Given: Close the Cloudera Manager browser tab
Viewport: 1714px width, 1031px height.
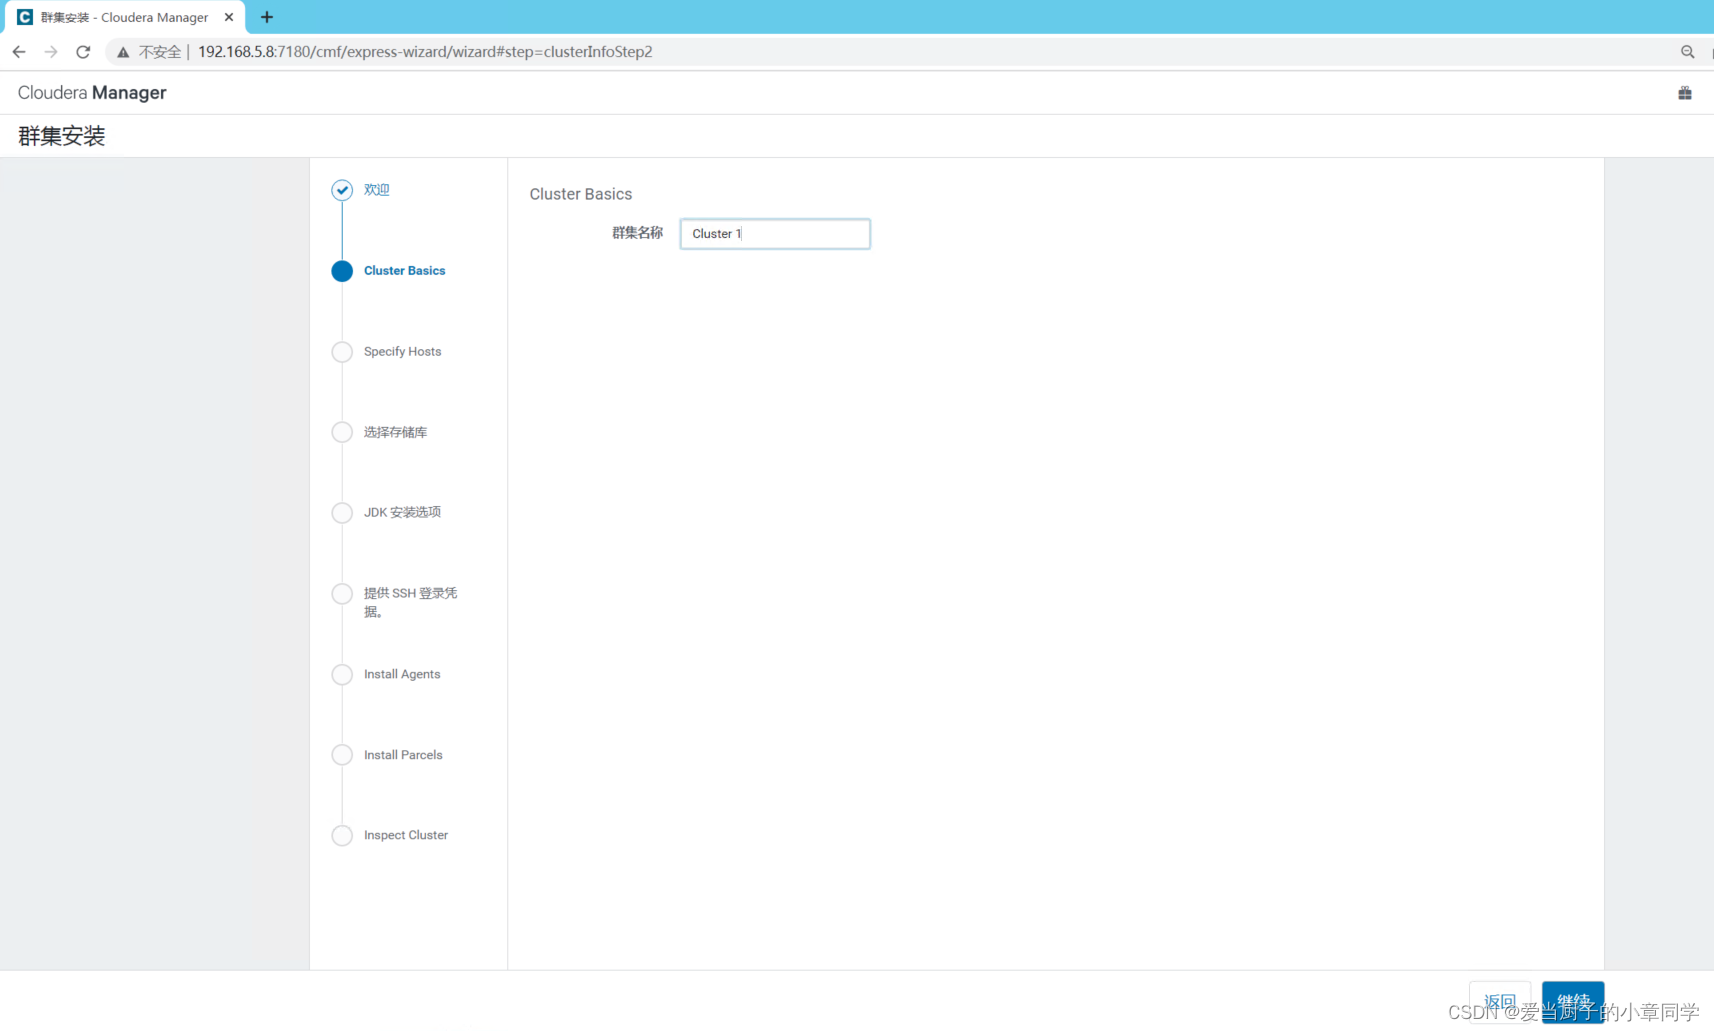Looking at the screenshot, I should (229, 17).
